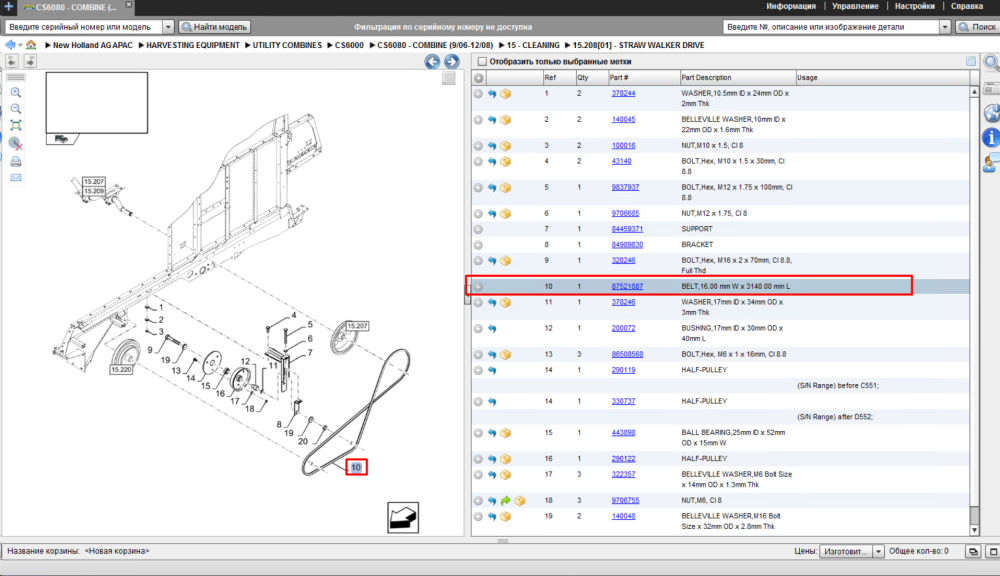
Task: Click box icon for part 443898 bearing
Action: pyautogui.click(x=506, y=433)
